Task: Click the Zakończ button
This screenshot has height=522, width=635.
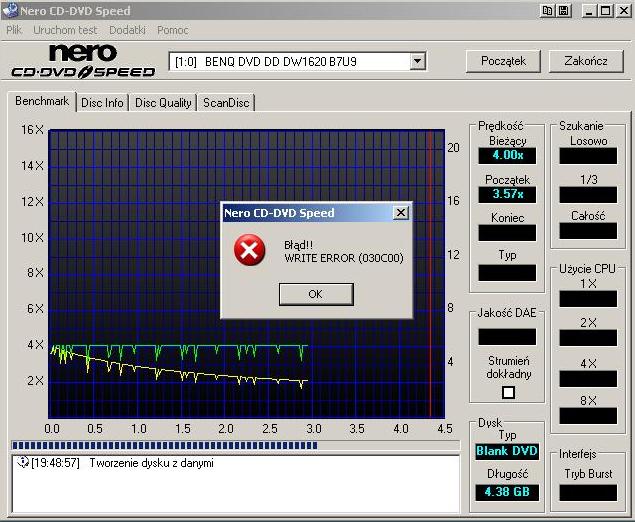Action: coord(586,61)
